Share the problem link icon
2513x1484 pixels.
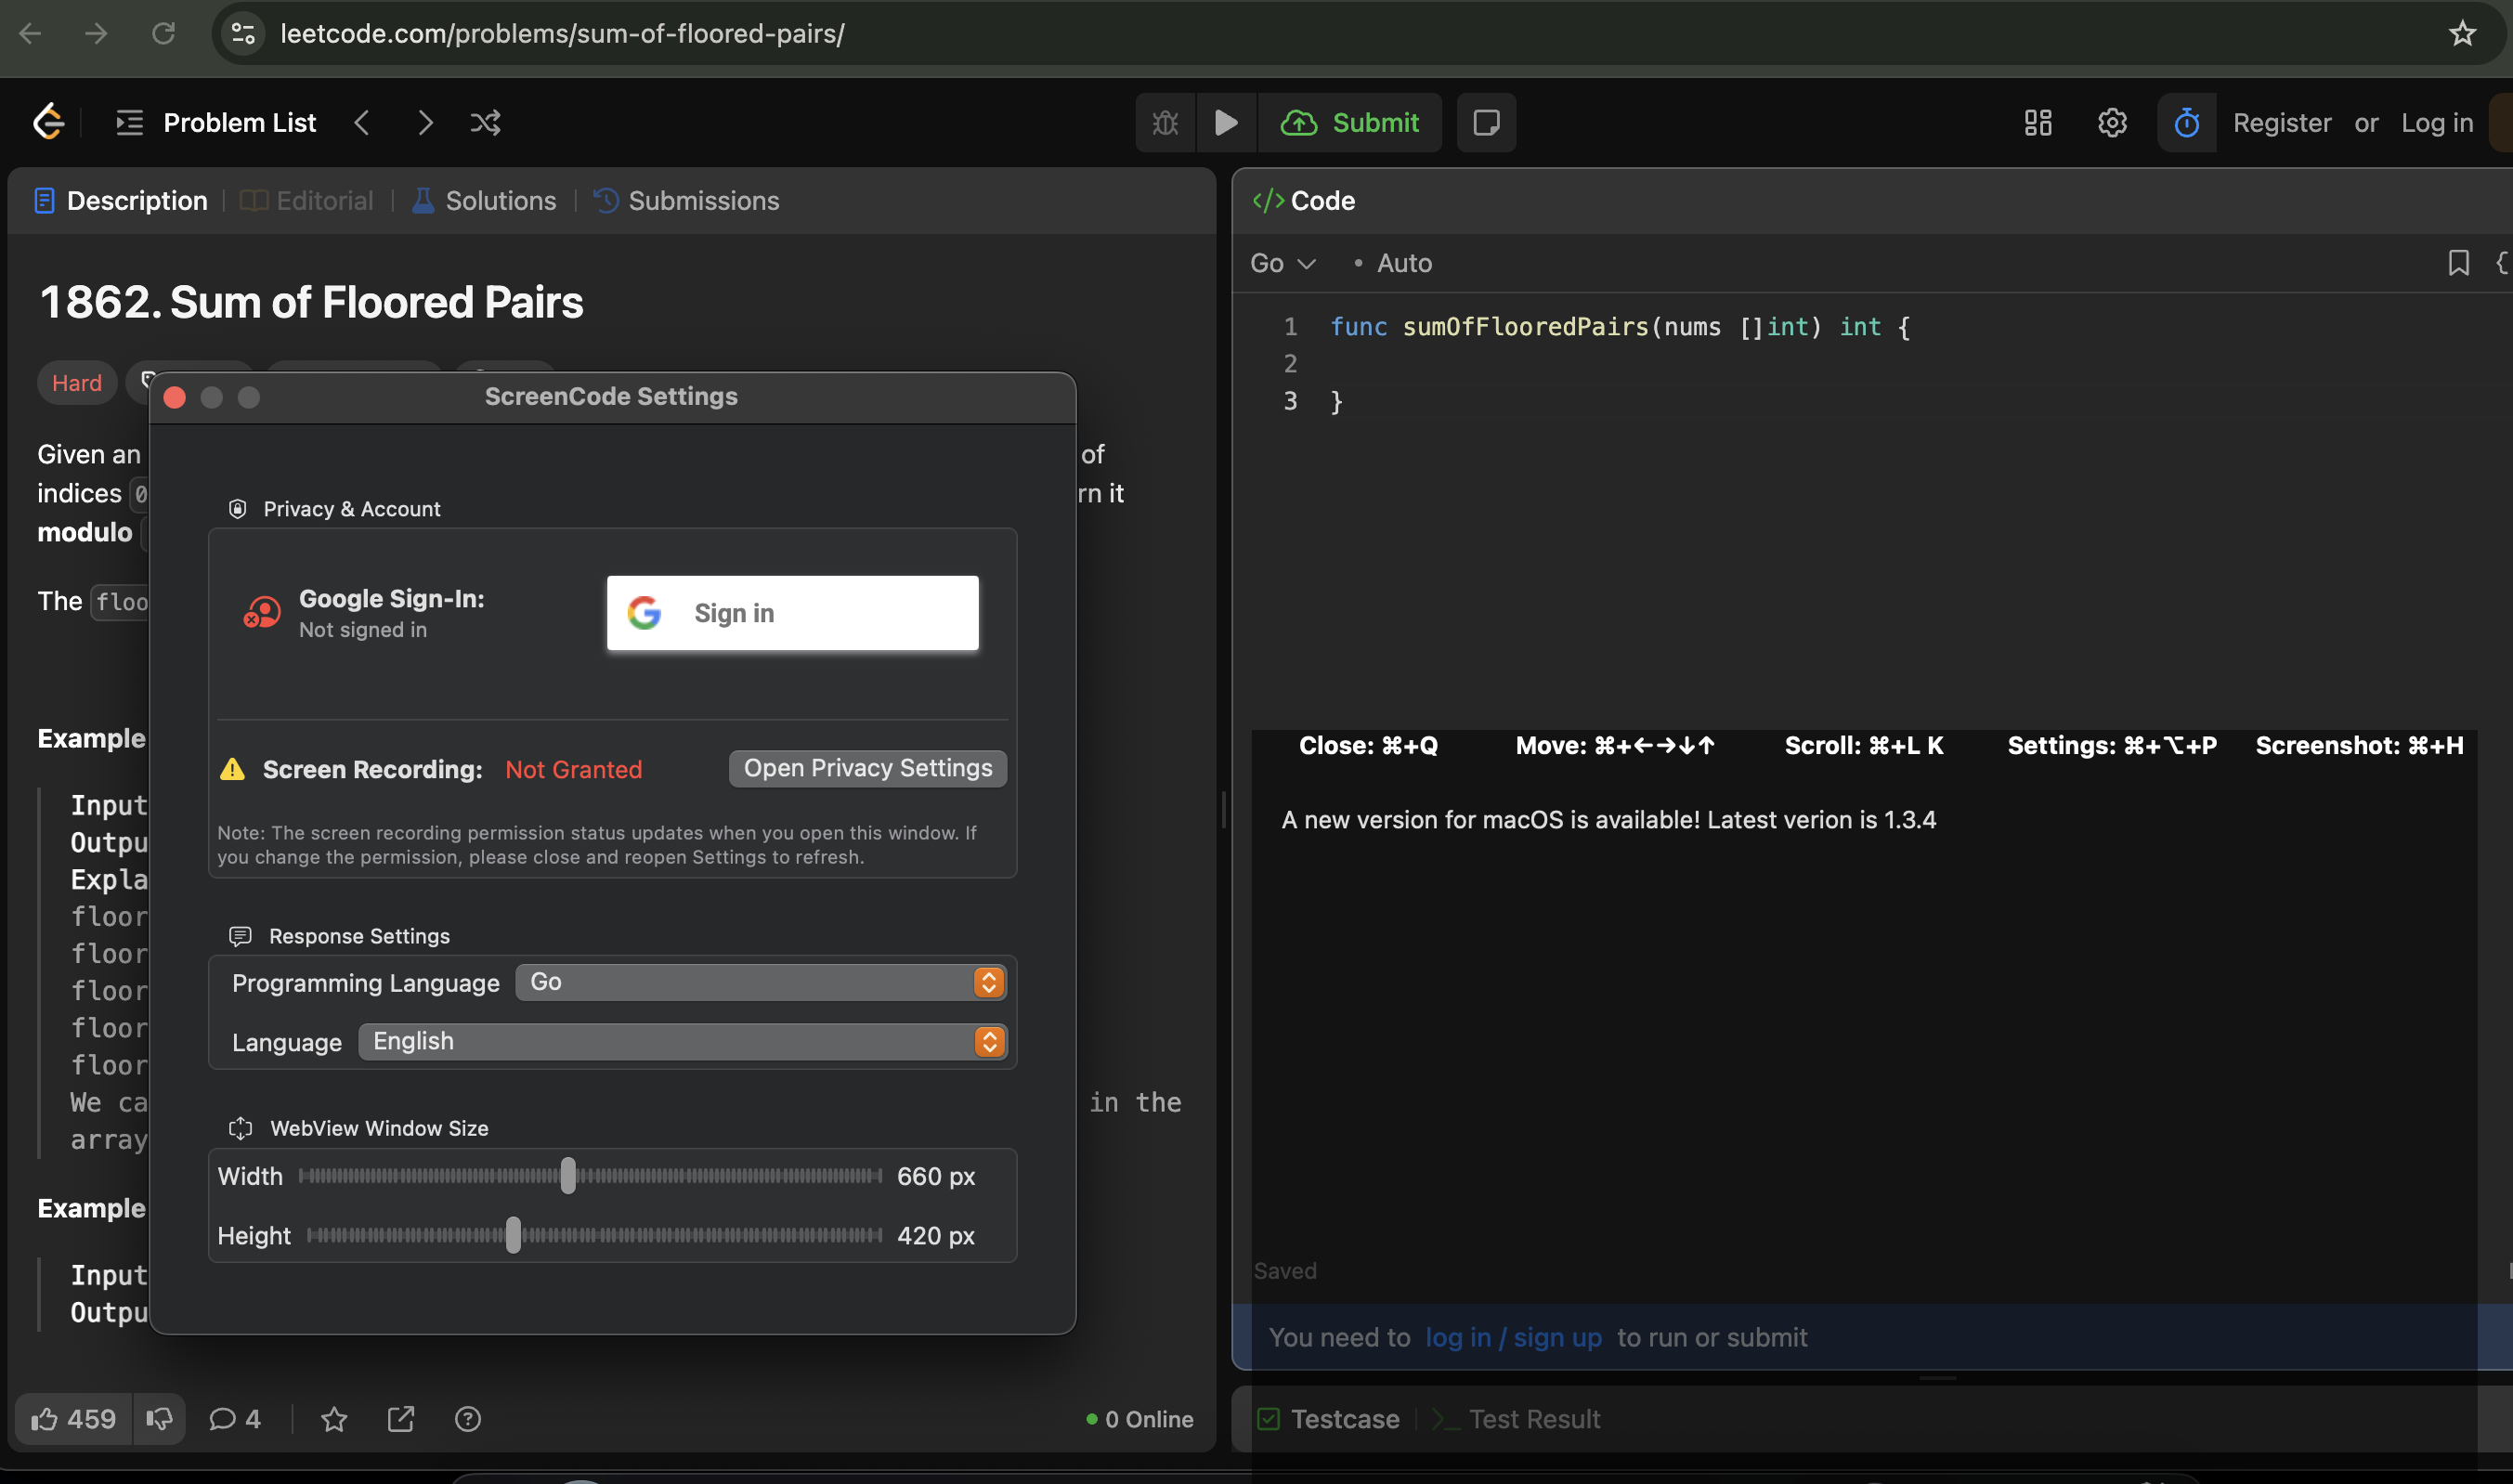401,1419
